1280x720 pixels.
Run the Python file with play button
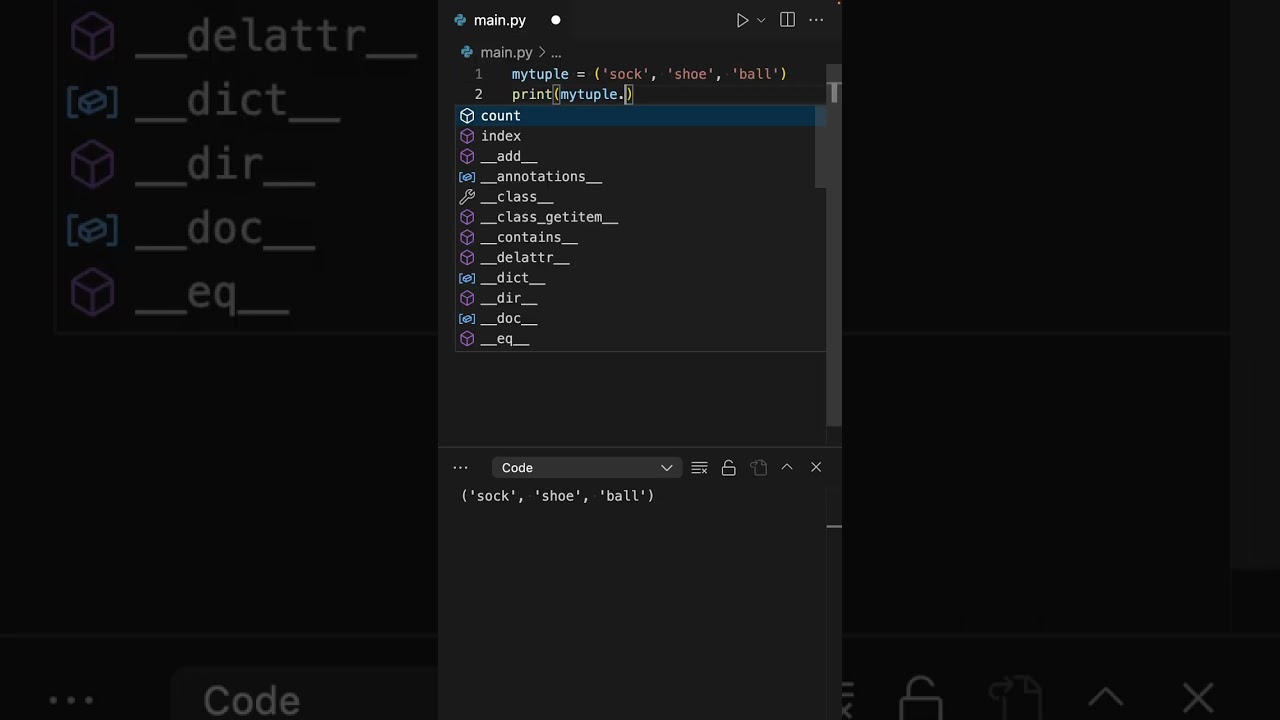pos(742,20)
